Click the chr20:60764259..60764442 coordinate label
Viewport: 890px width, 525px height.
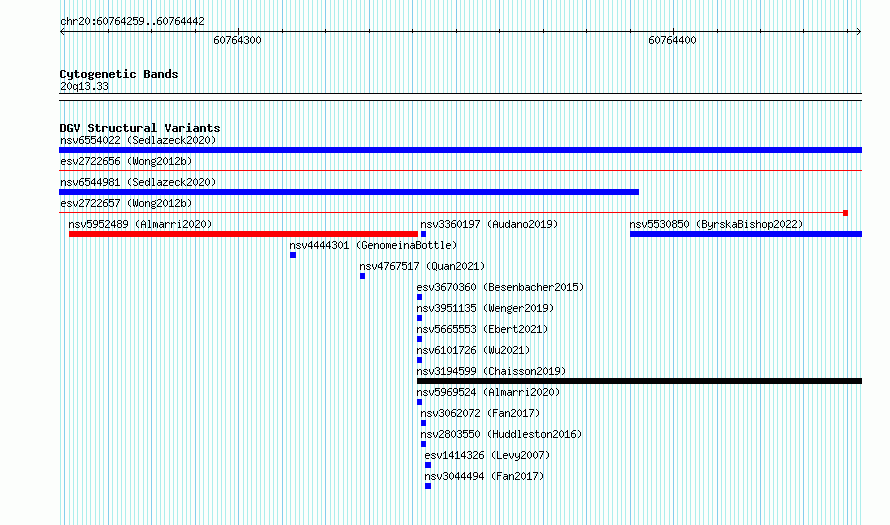pos(132,21)
